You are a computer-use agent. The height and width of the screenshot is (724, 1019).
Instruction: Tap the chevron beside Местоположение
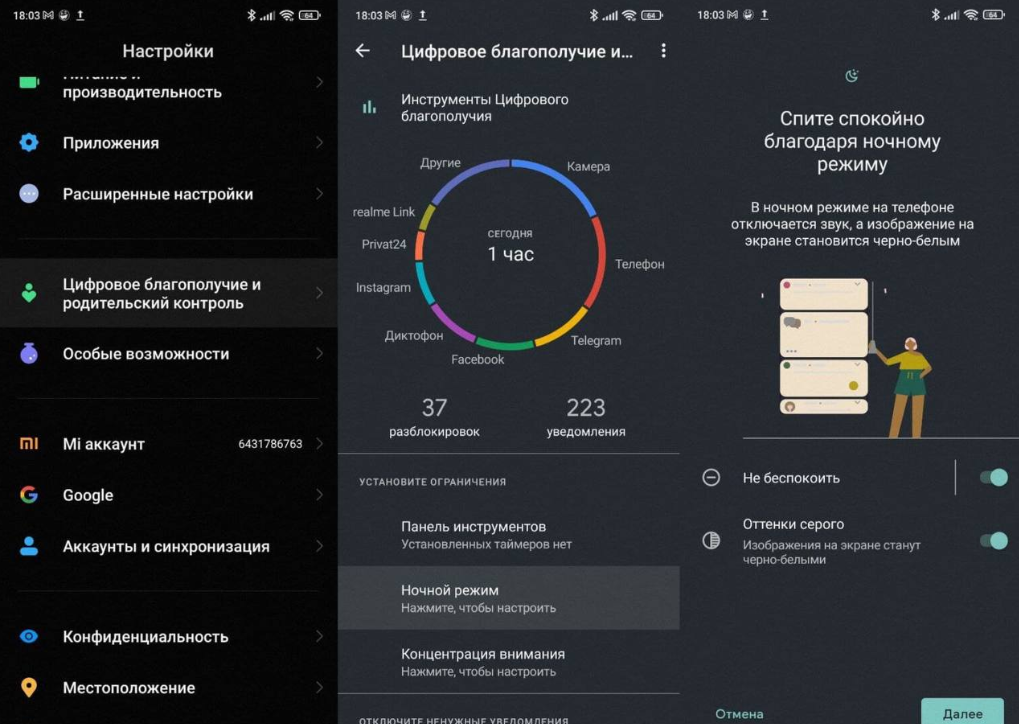coord(319,688)
